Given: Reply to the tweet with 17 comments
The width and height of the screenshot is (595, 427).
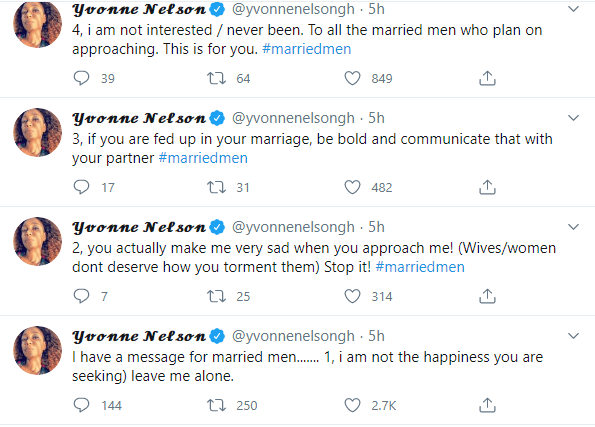Looking at the screenshot, I should pyautogui.click(x=81, y=187).
